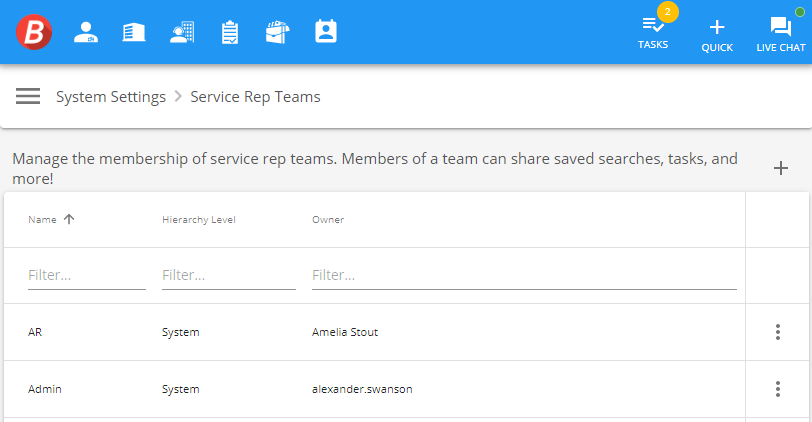
Task: Sort teams by Name column
Action: (43, 220)
